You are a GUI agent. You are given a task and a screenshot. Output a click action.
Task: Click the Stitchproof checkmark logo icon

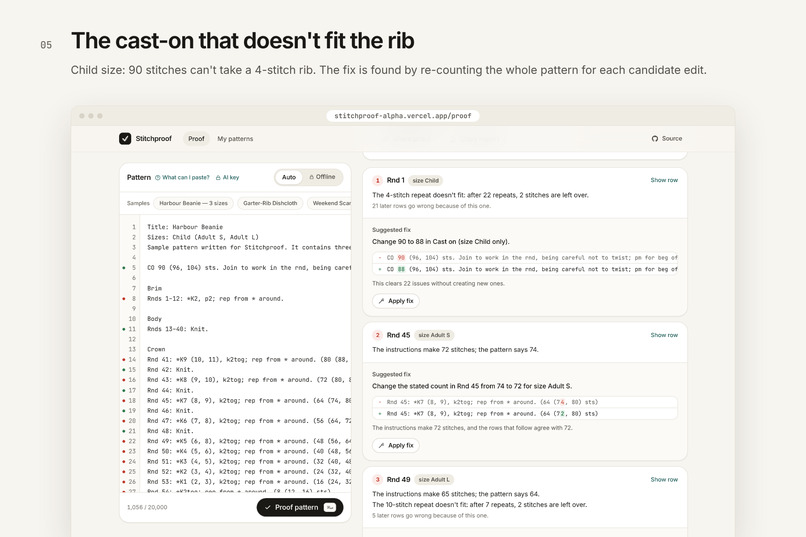coord(125,139)
